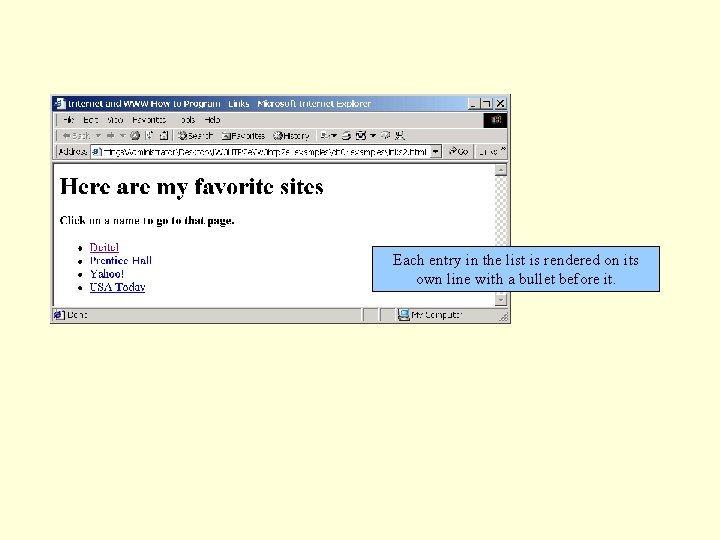This screenshot has height=540, width=720.
Task: Click the Back navigation button
Action: (x=76, y=135)
